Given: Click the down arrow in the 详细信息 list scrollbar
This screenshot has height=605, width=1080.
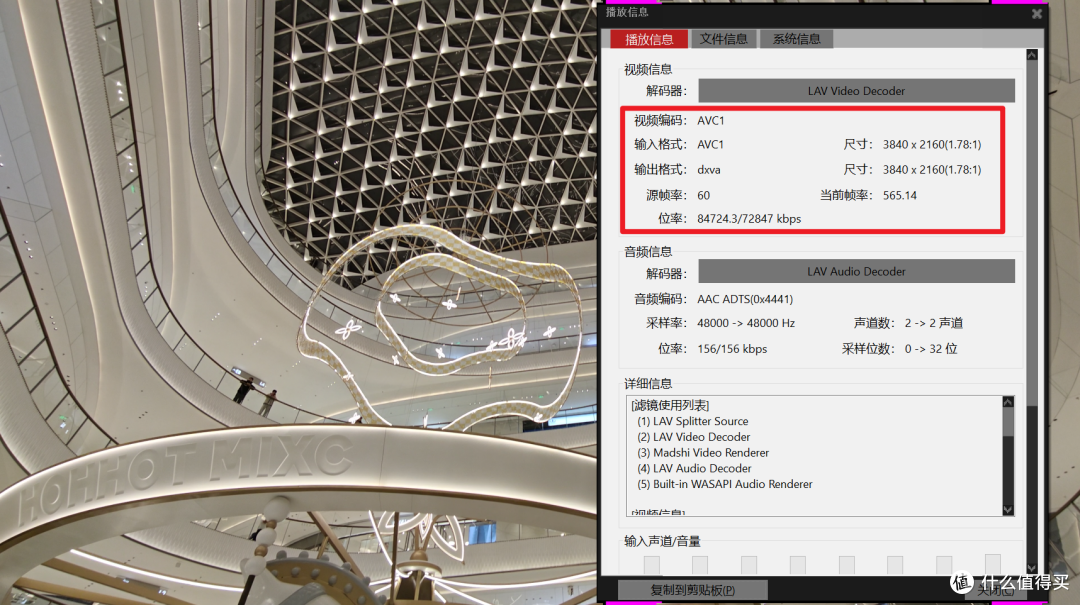Looking at the screenshot, I should tap(1008, 510).
